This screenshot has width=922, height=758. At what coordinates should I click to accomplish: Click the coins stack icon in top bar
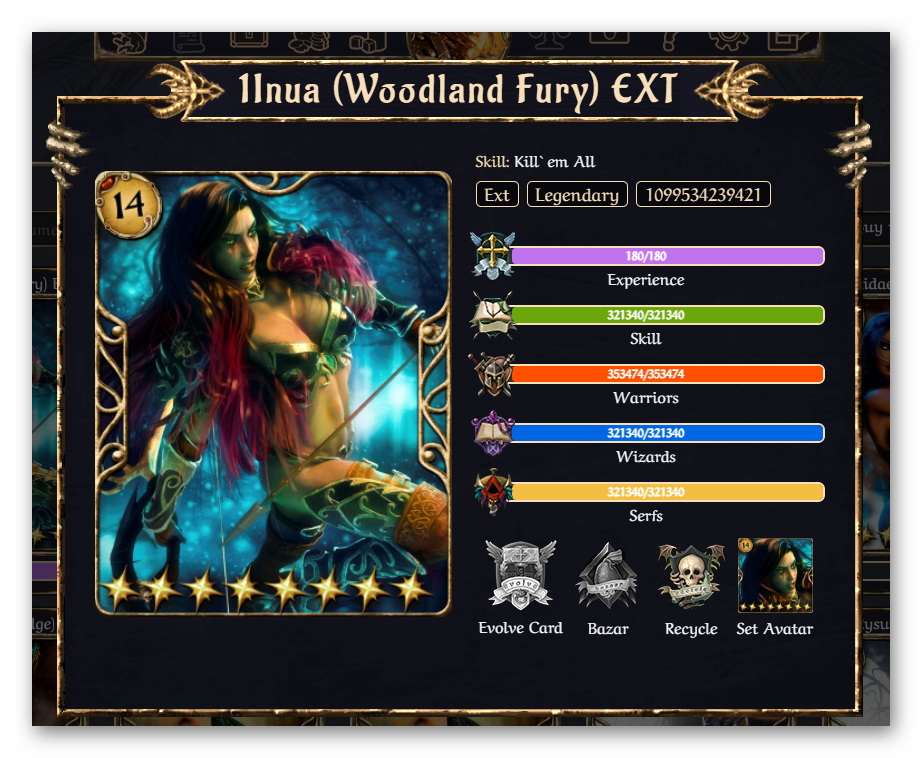pos(309,41)
